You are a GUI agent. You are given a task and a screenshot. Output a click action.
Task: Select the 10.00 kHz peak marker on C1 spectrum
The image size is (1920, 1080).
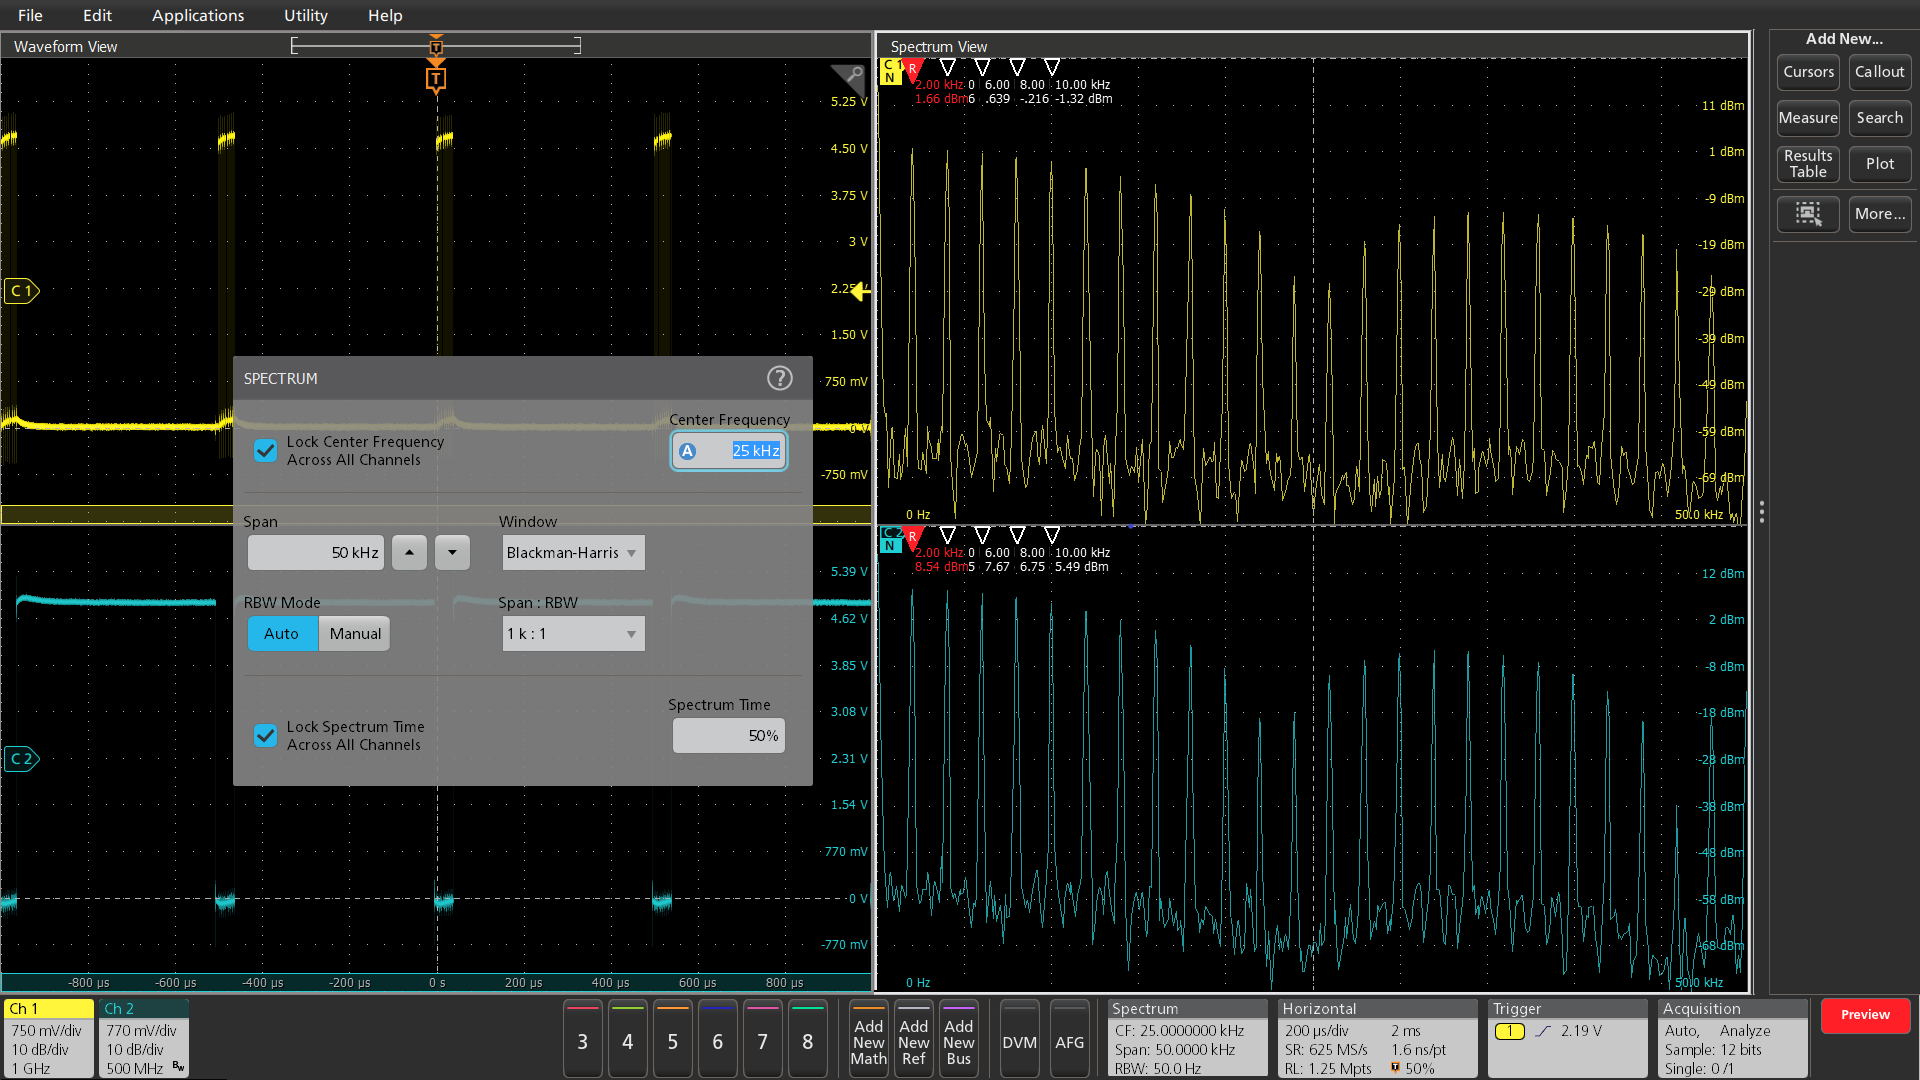coord(1052,67)
